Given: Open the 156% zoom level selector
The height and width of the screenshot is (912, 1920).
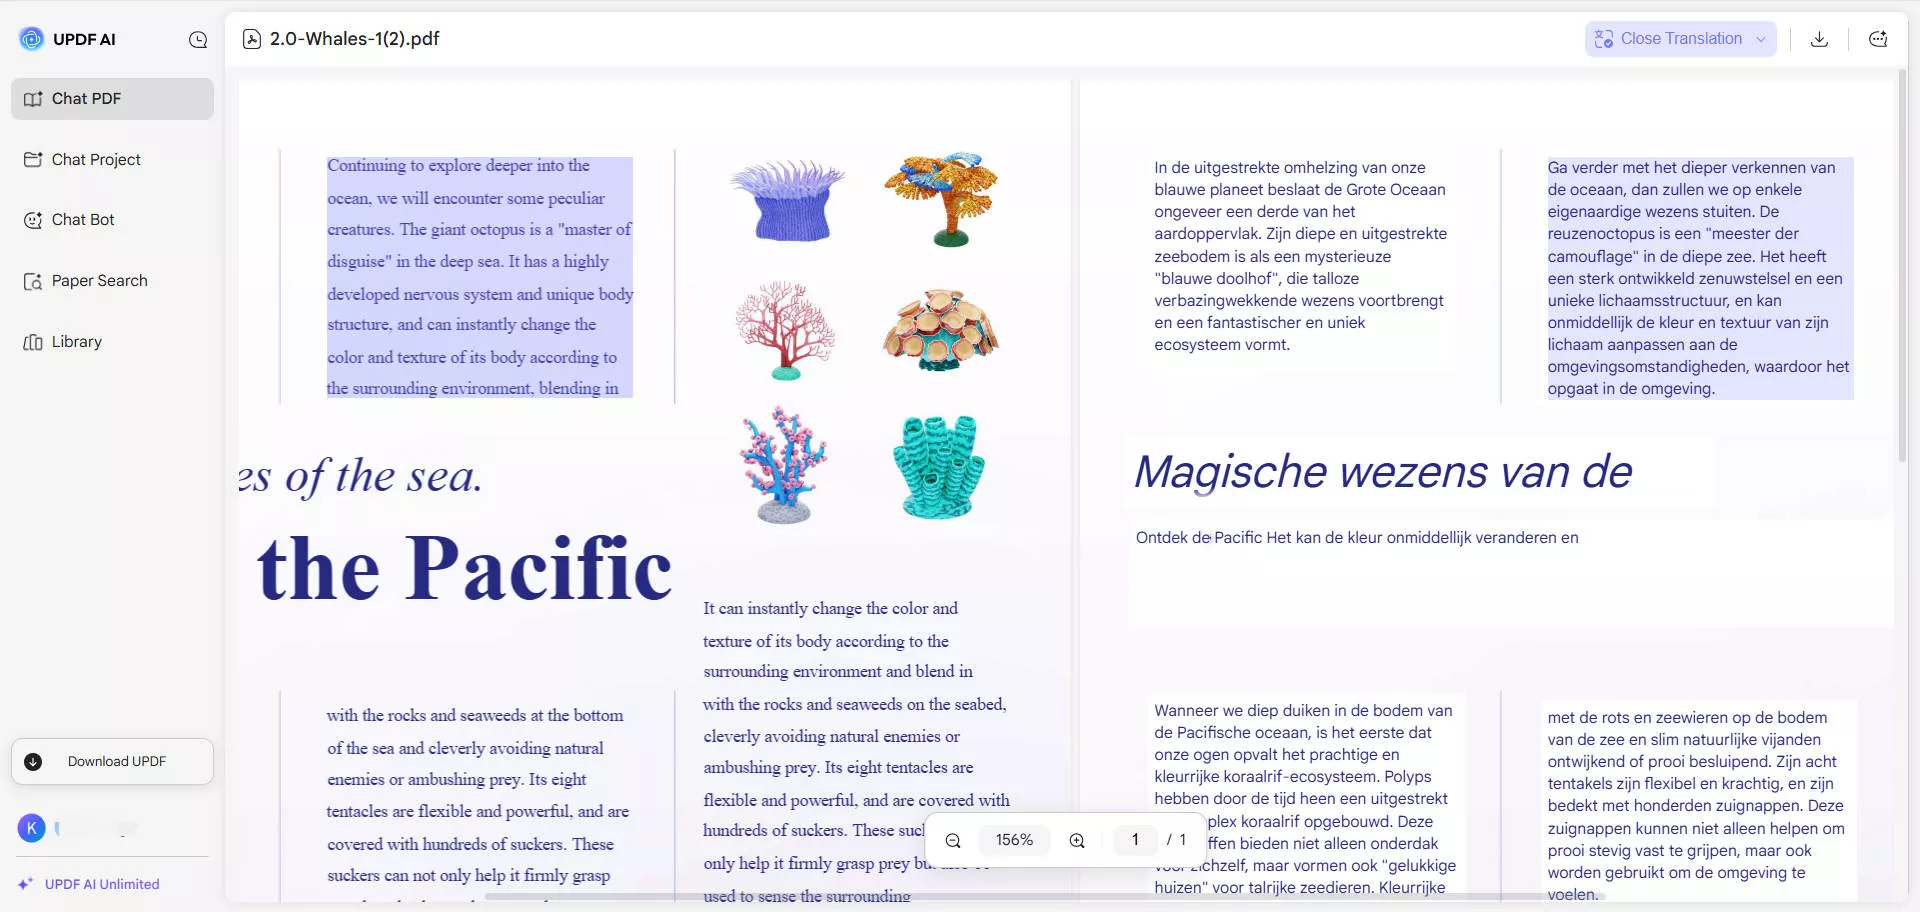Looking at the screenshot, I should [x=1014, y=841].
